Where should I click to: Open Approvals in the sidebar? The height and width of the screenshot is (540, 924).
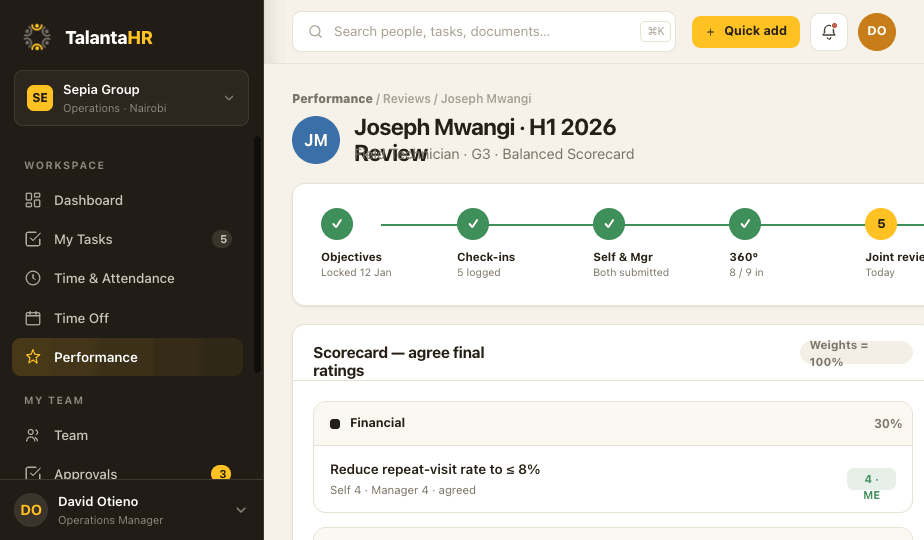pos(127,473)
